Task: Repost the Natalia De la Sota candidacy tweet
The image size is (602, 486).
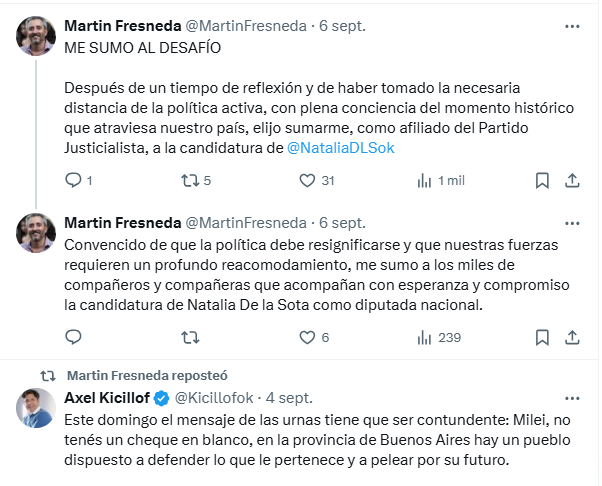Action: tap(188, 338)
